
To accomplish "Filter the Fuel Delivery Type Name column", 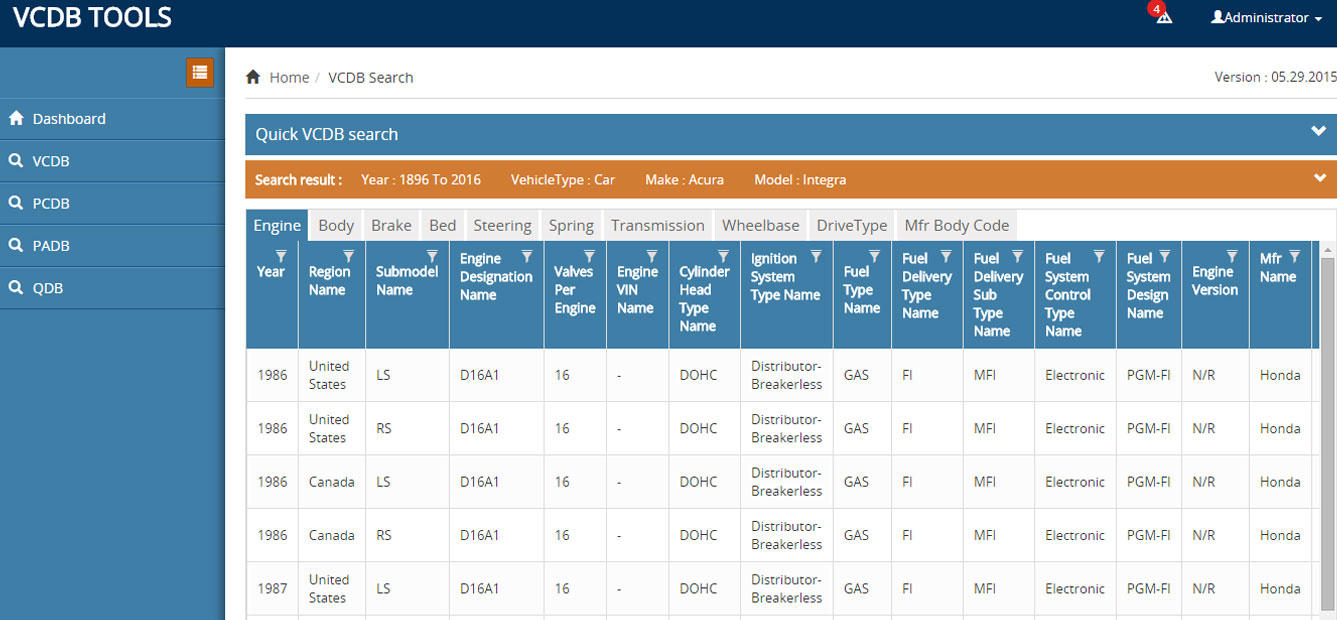I will (946, 256).
